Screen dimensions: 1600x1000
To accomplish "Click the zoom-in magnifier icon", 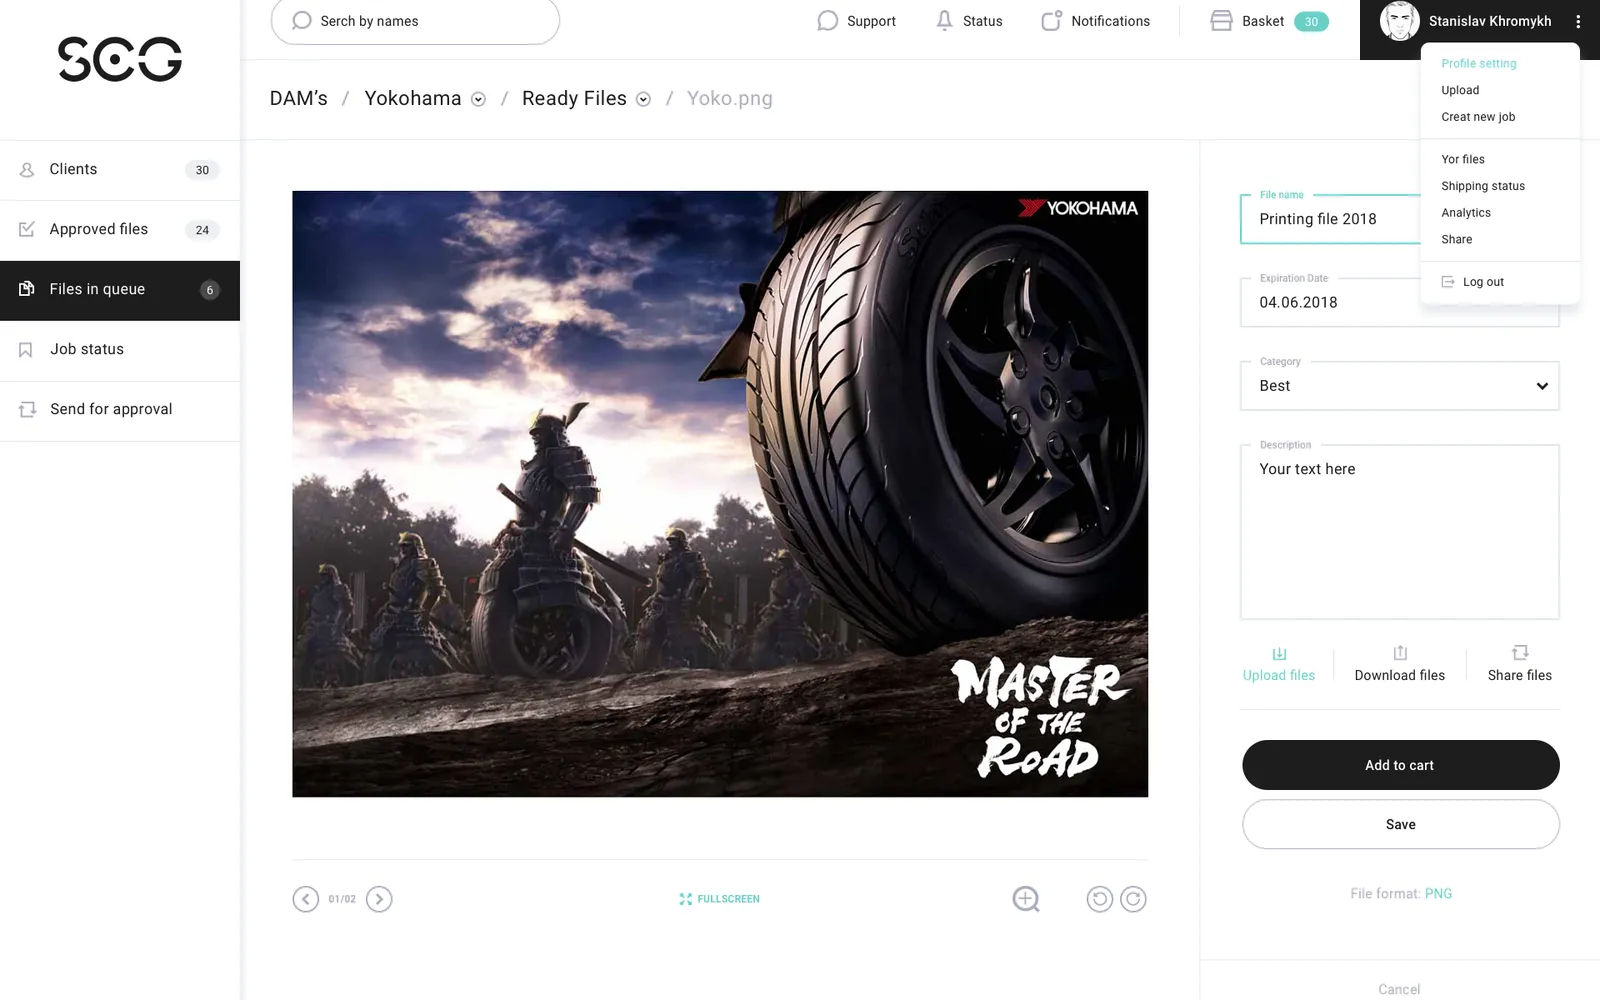I will pyautogui.click(x=1026, y=899).
